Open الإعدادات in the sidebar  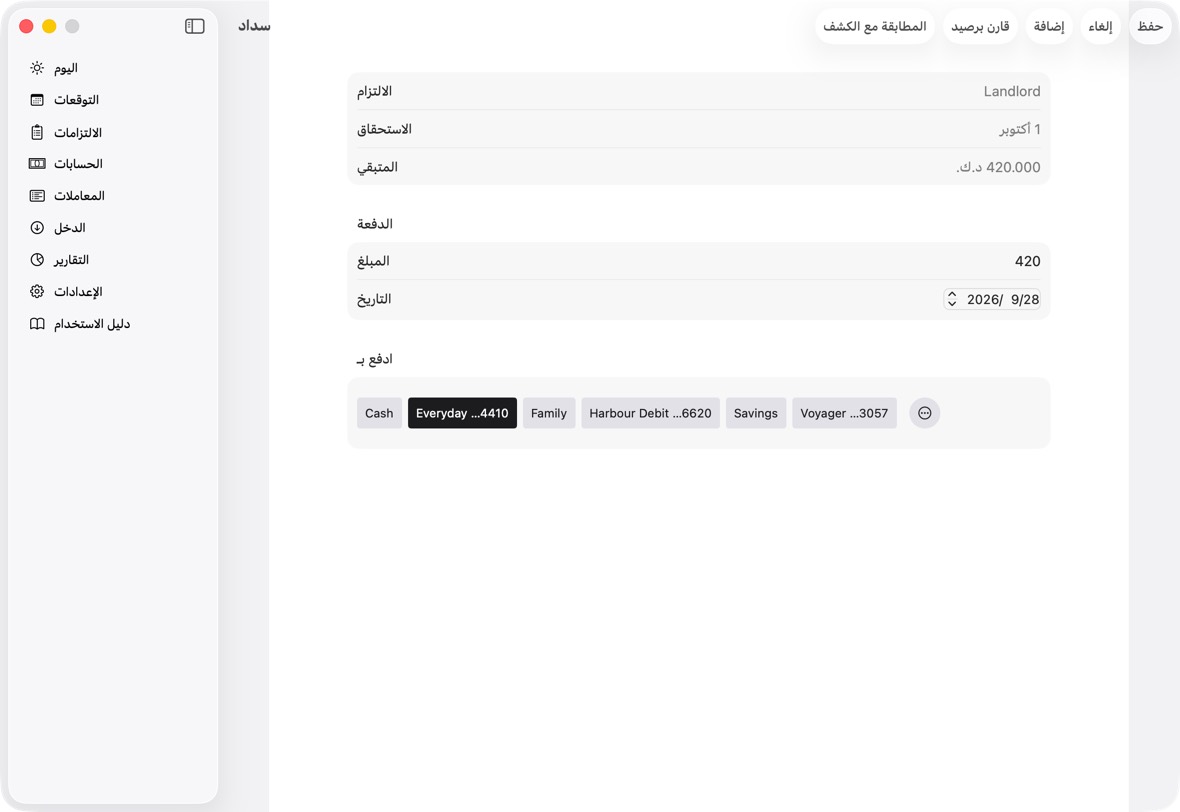[x=113, y=291]
